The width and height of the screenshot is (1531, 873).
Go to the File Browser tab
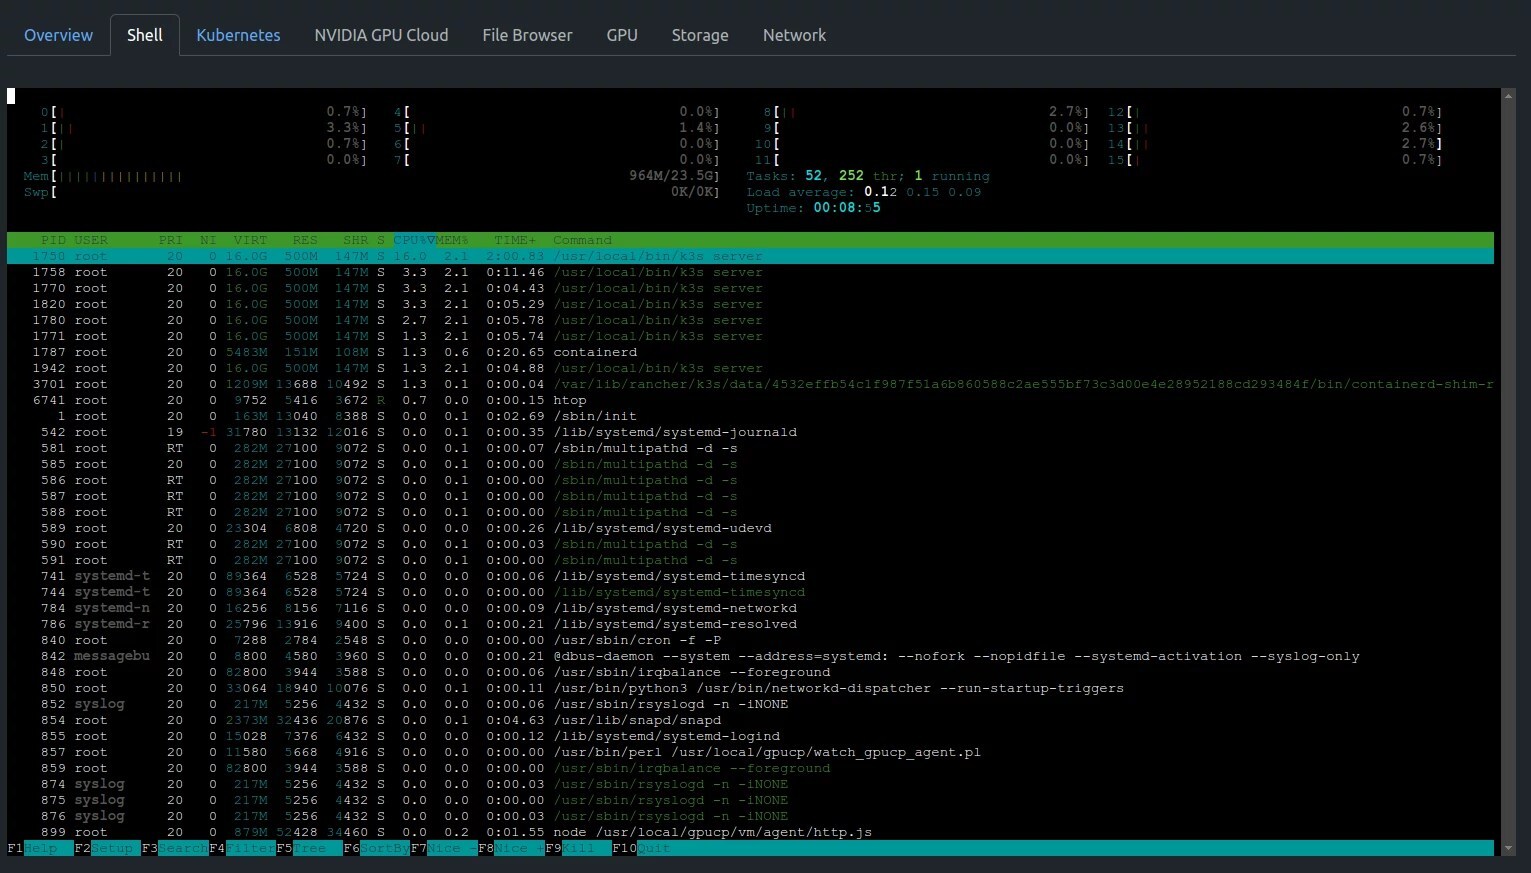[527, 35]
